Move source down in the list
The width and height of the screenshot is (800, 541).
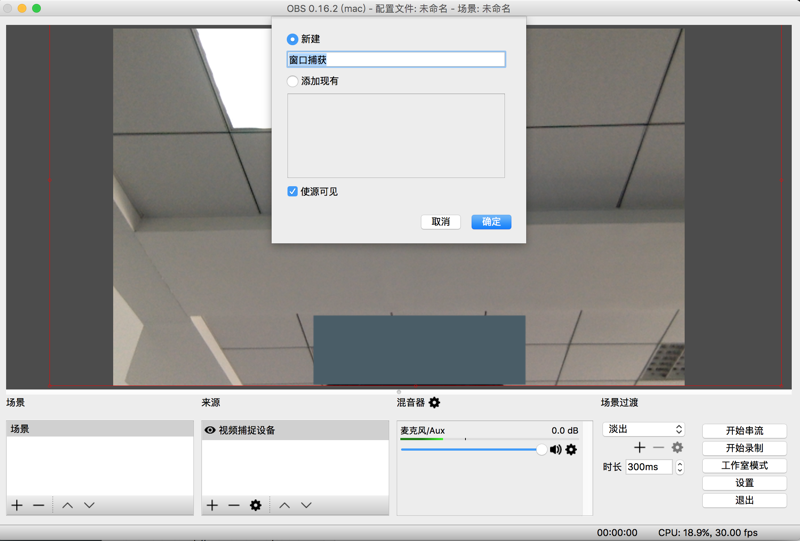tap(306, 505)
